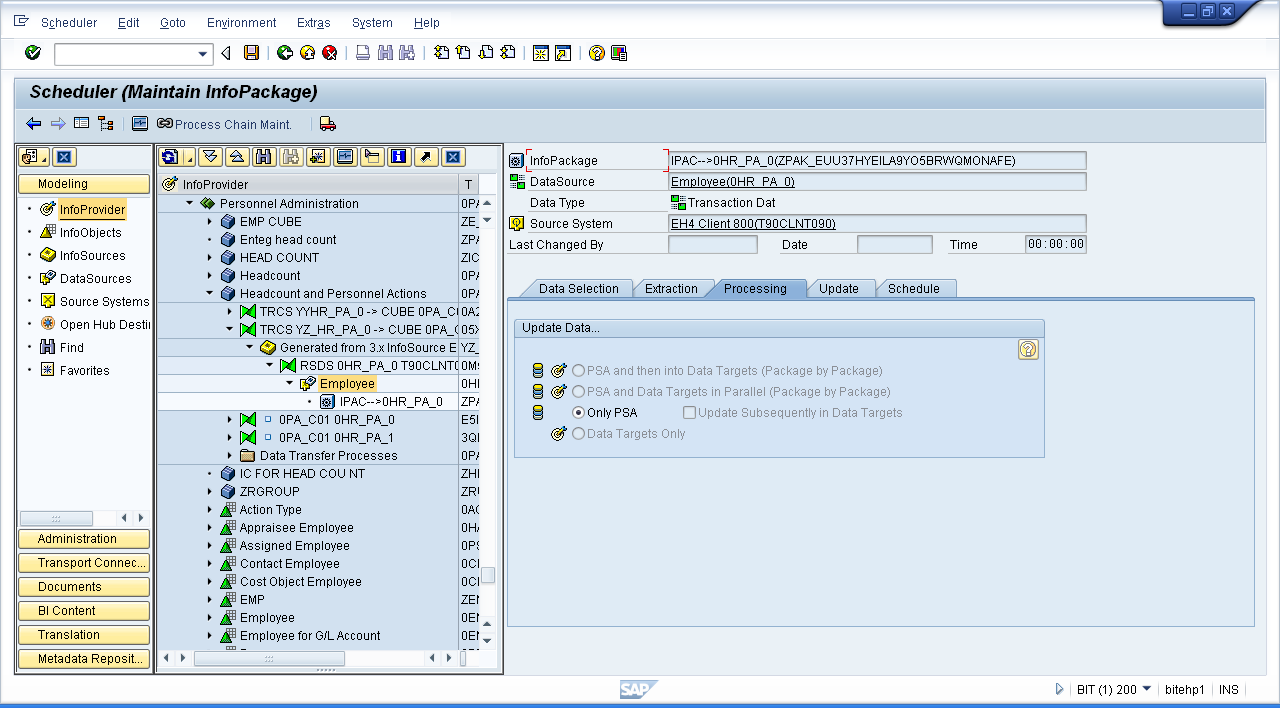
Task: Click the binoculars Find icon in the tree toolbar
Action: (x=264, y=156)
